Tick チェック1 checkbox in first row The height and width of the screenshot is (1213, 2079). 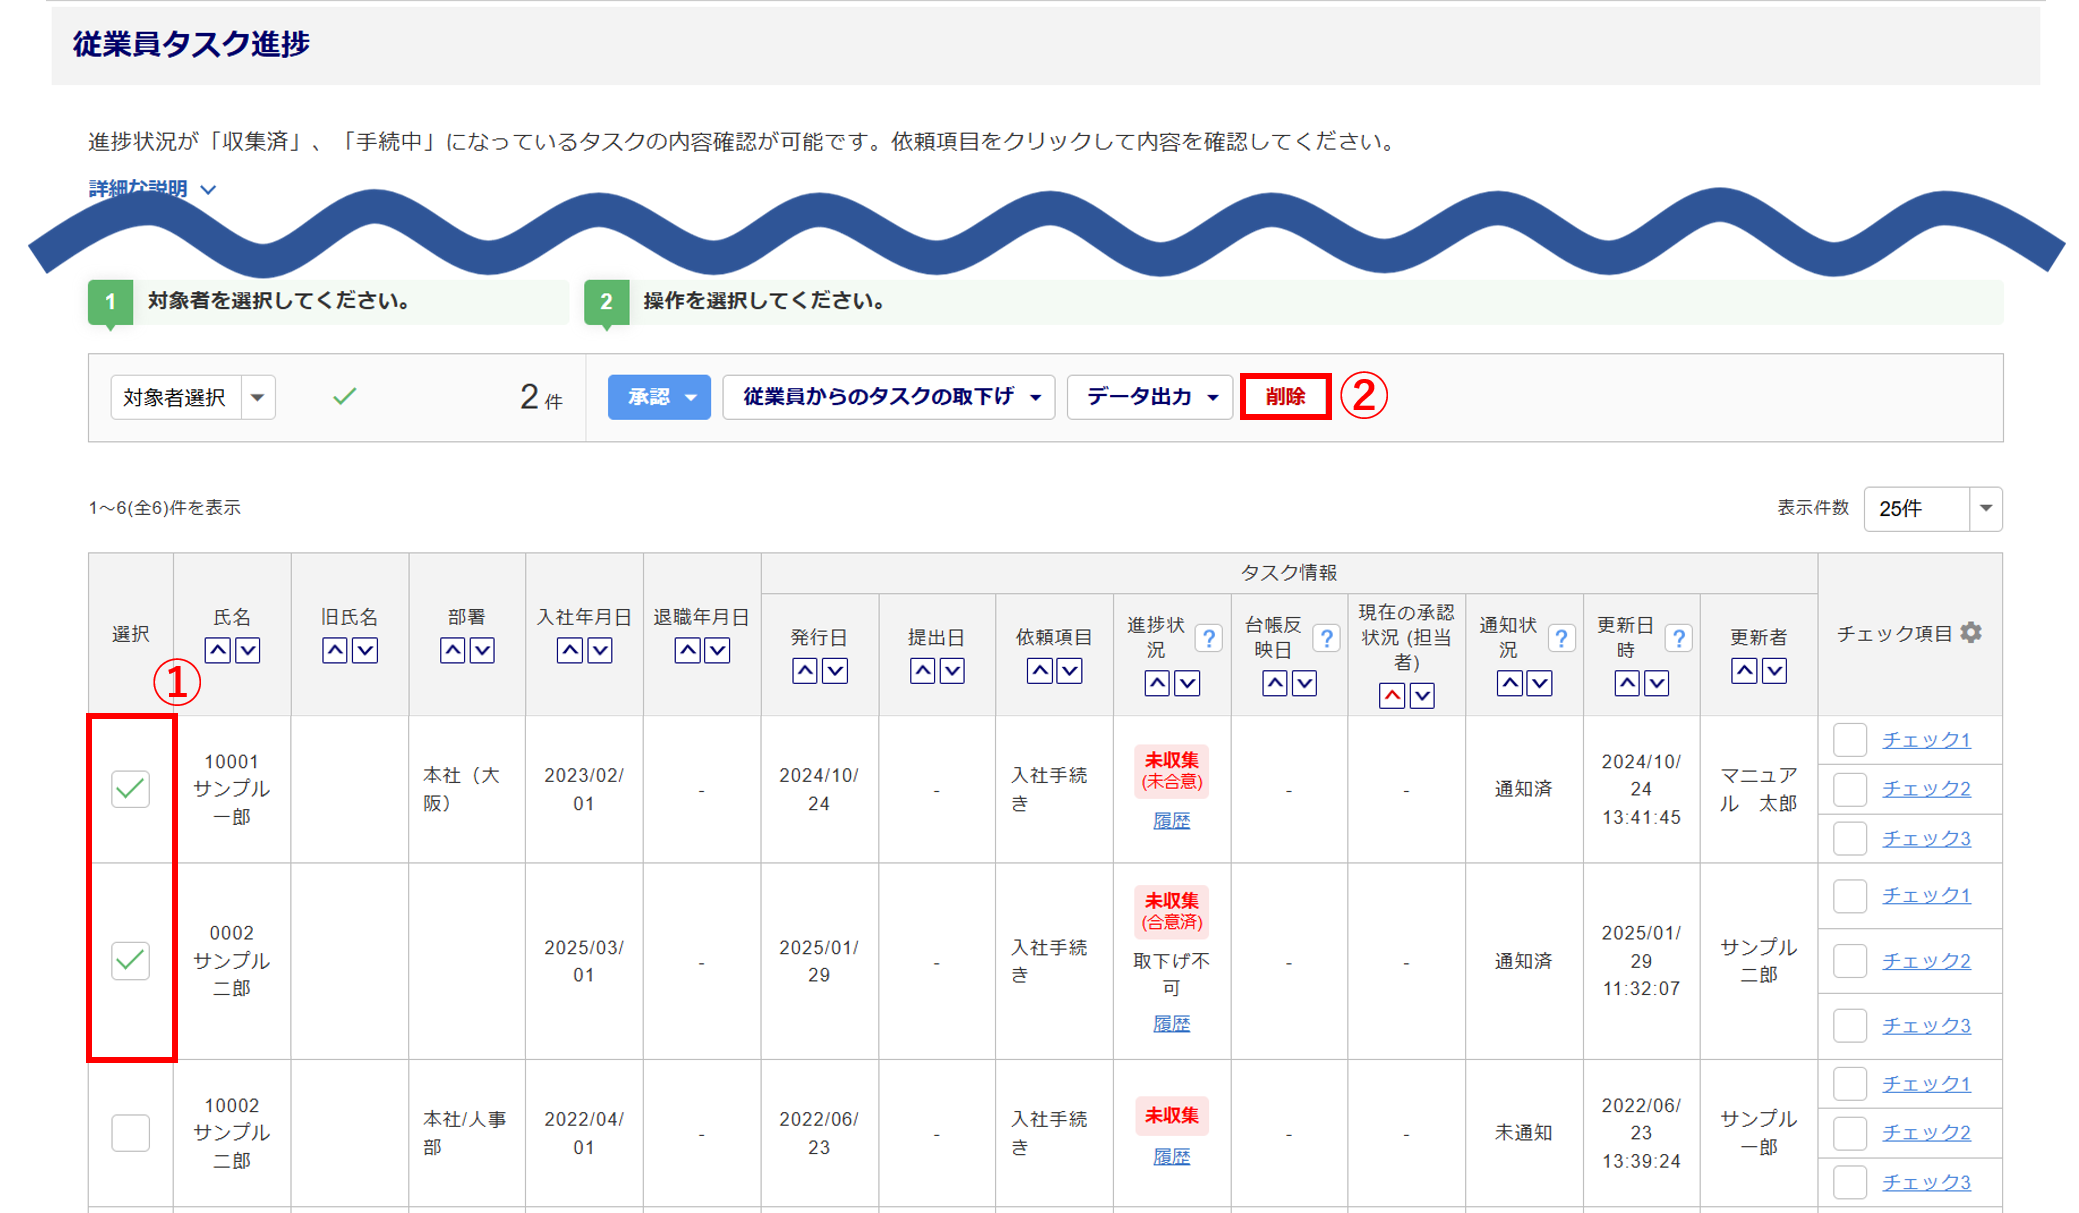coord(1850,740)
